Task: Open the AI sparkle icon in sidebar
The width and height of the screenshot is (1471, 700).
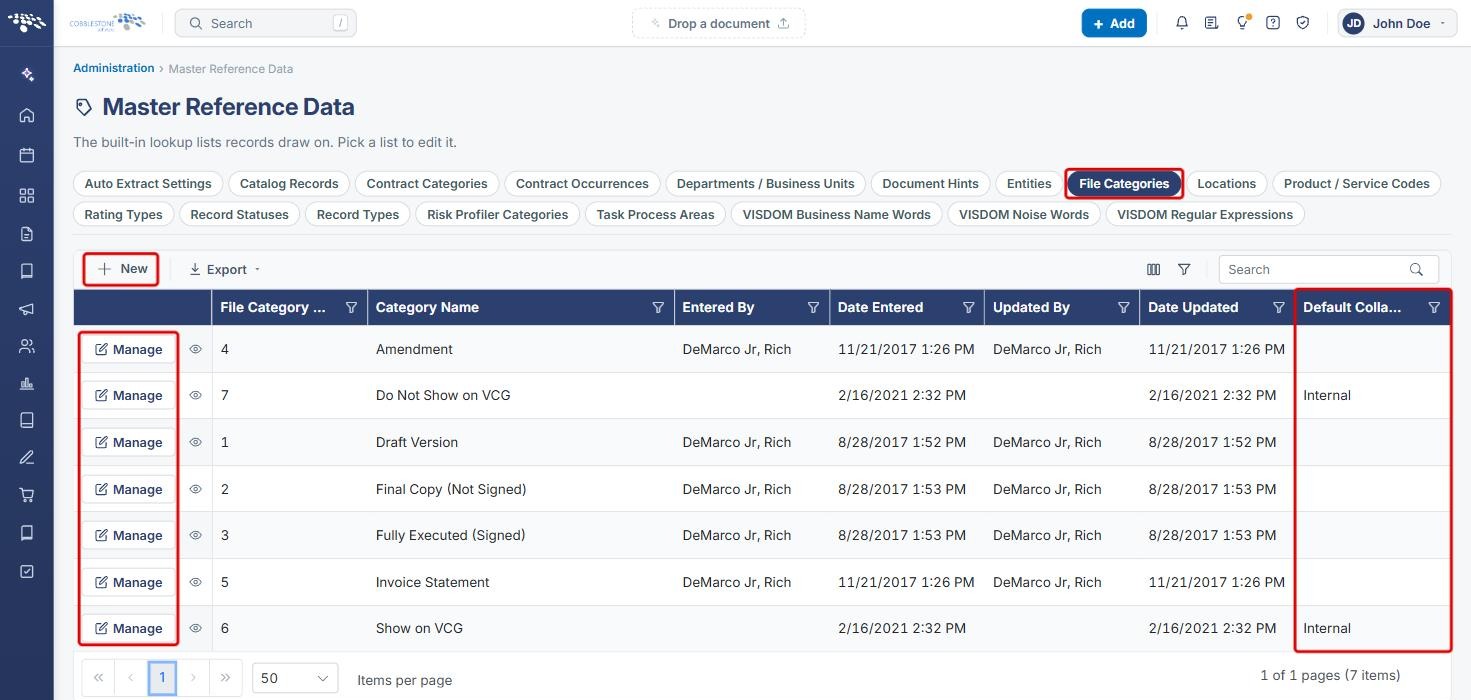Action: pyautogui.click(x=27, y=74)
